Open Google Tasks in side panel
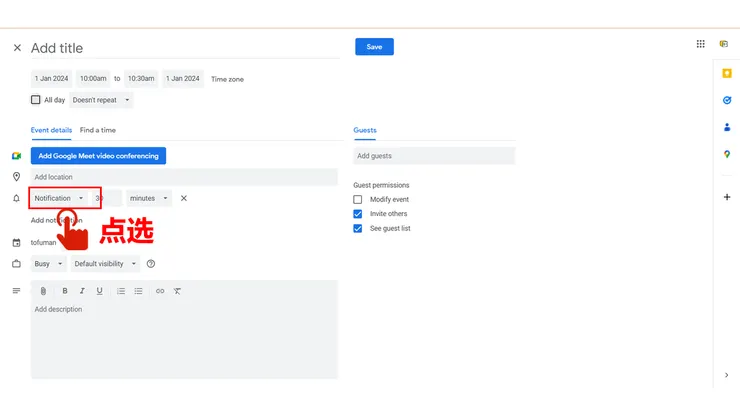 click(727, 100)
